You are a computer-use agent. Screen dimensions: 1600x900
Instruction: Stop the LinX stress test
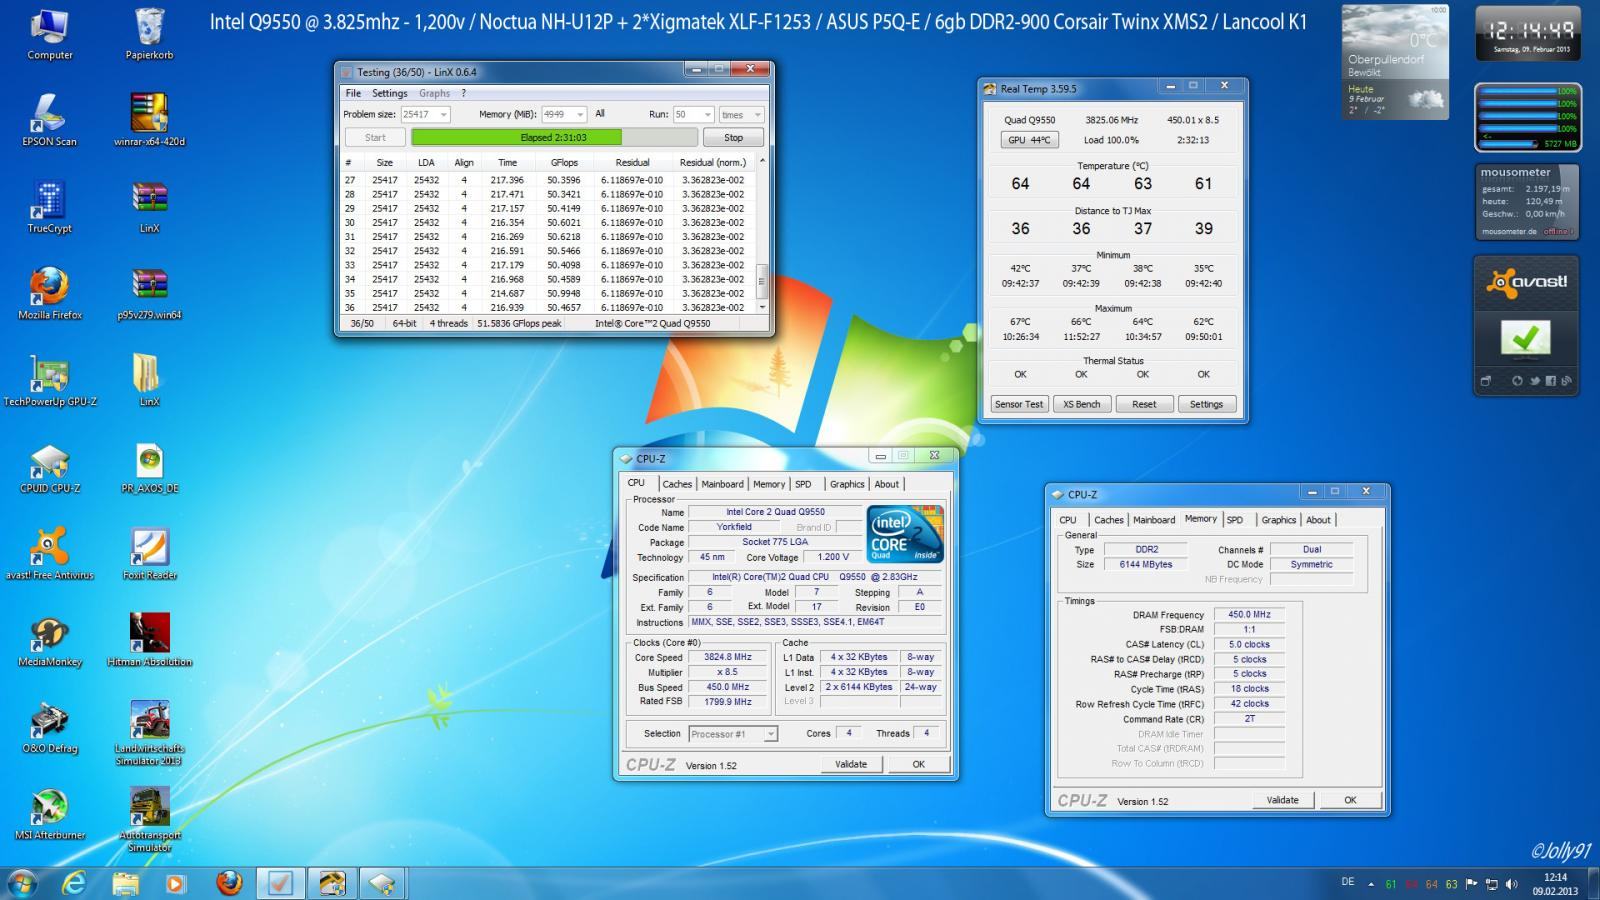pyautogui.click(x=733, y=138)
